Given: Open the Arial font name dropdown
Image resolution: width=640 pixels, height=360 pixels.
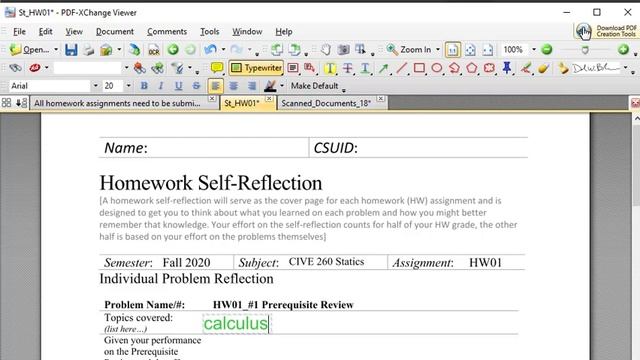Looking at the screenshot, I should 96,86.
